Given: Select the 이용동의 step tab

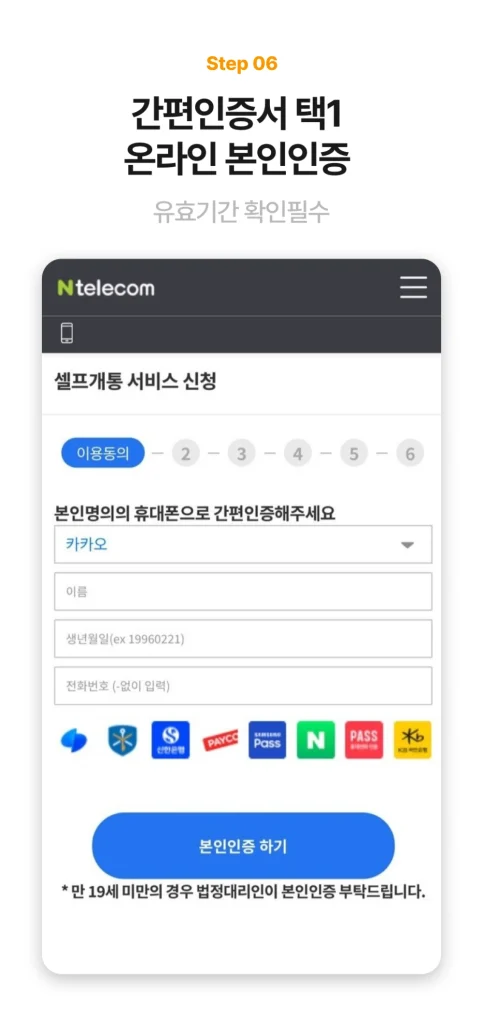Looking at the screenshot, I should (x=103, y=453).
